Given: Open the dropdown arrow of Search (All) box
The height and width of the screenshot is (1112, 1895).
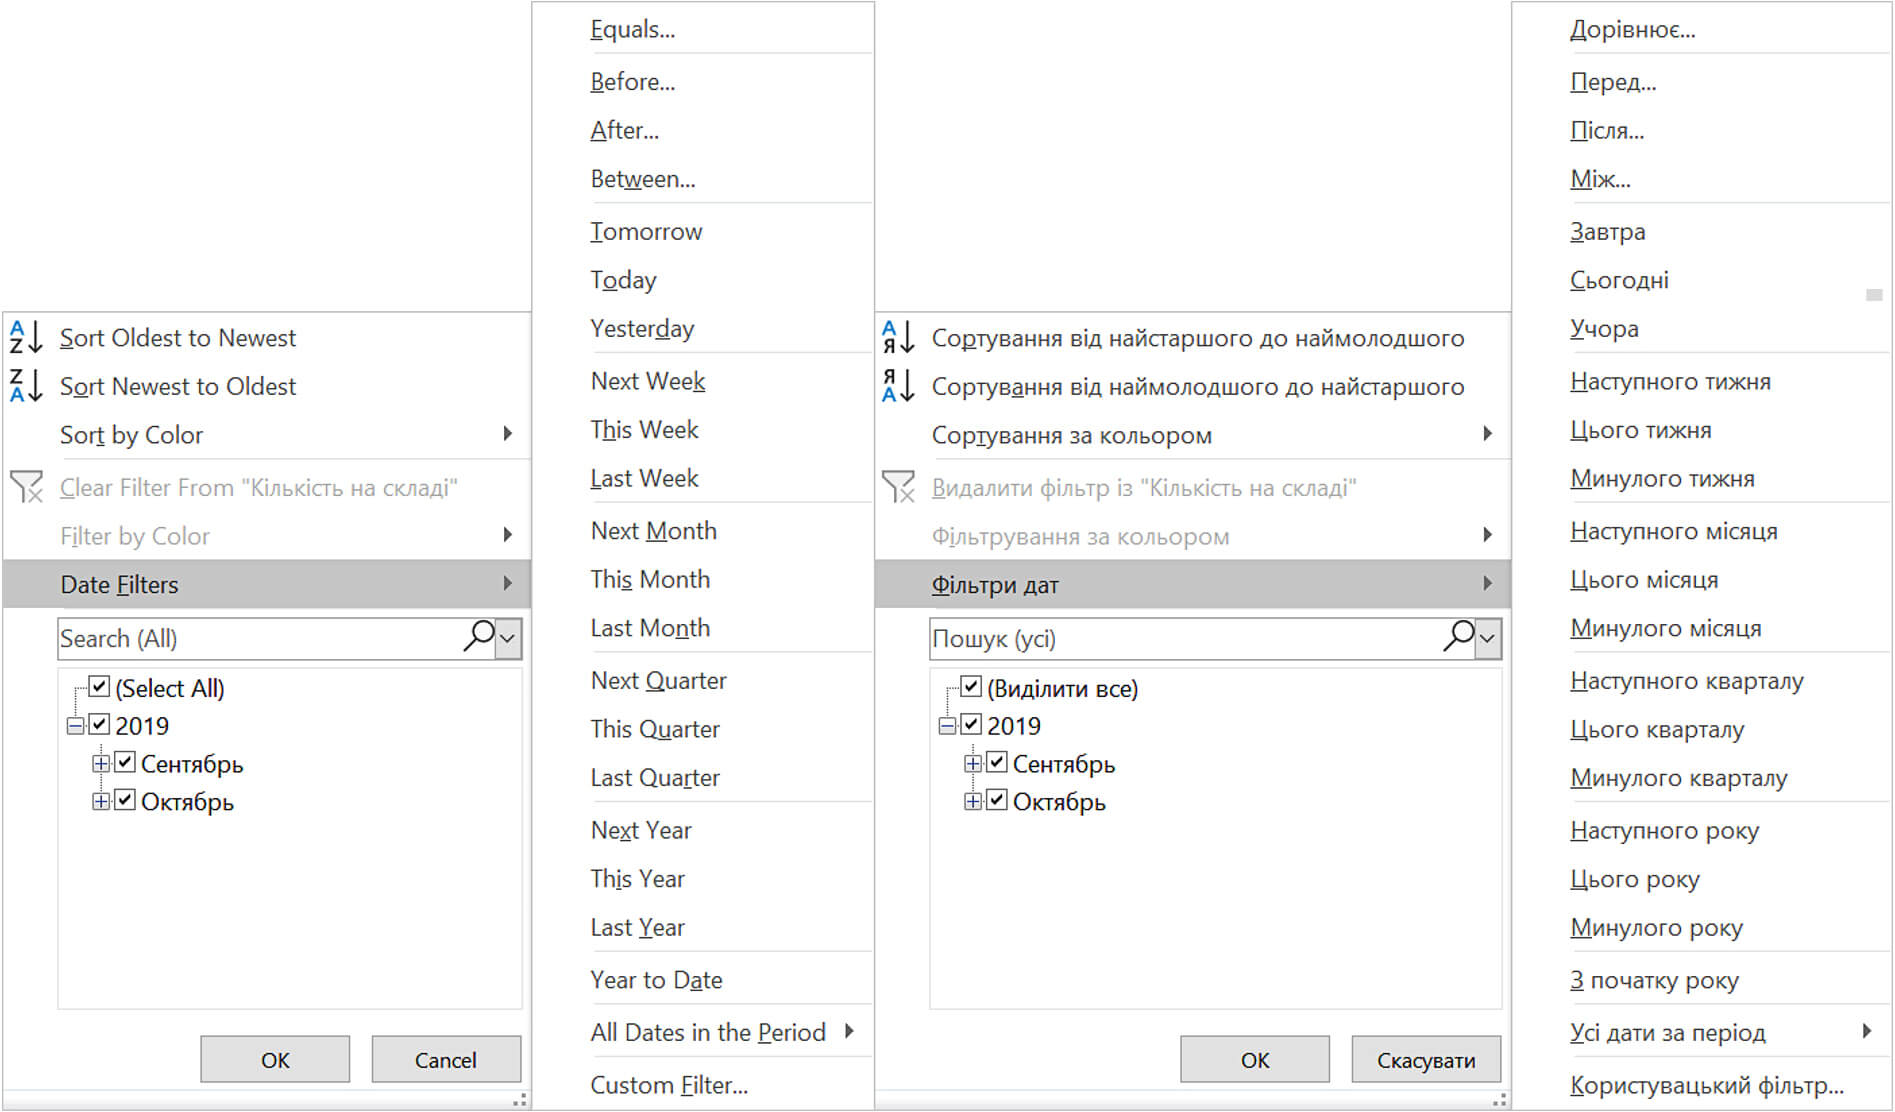Looking at the screenshot, I should (x=508, y=638).
